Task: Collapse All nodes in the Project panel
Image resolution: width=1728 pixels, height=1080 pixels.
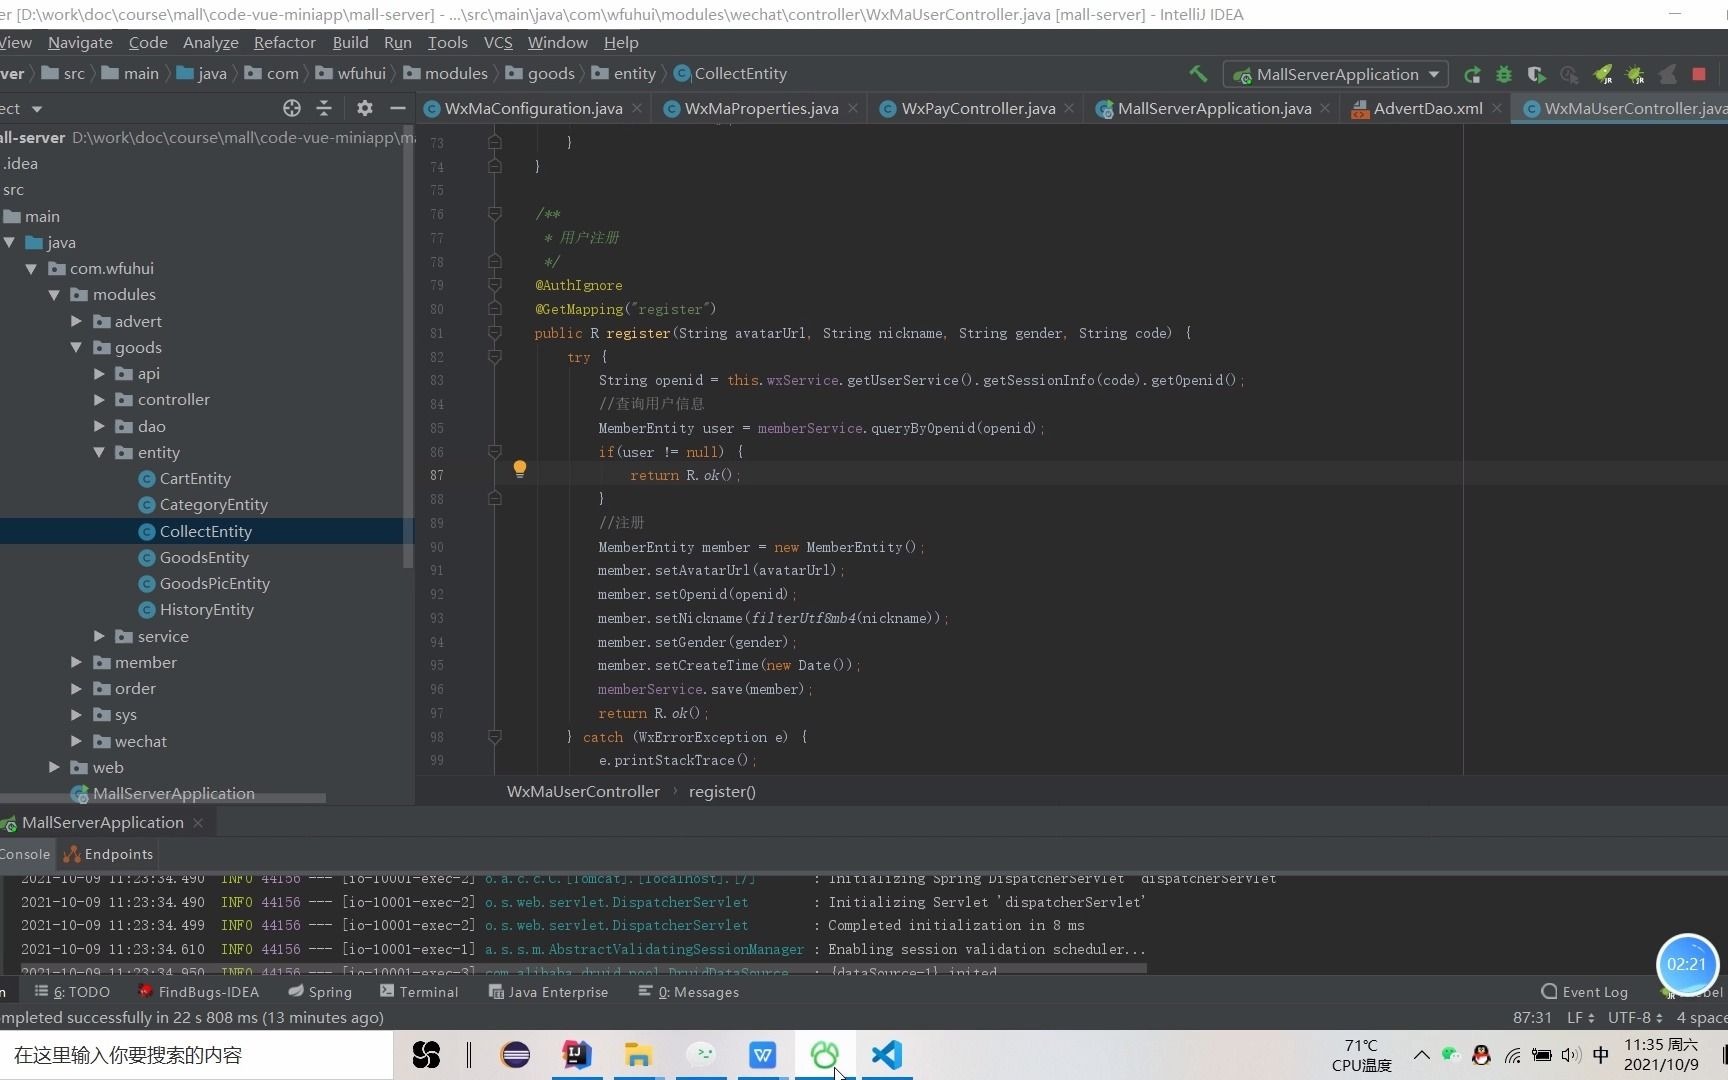Action: click(x=324, y=108)
